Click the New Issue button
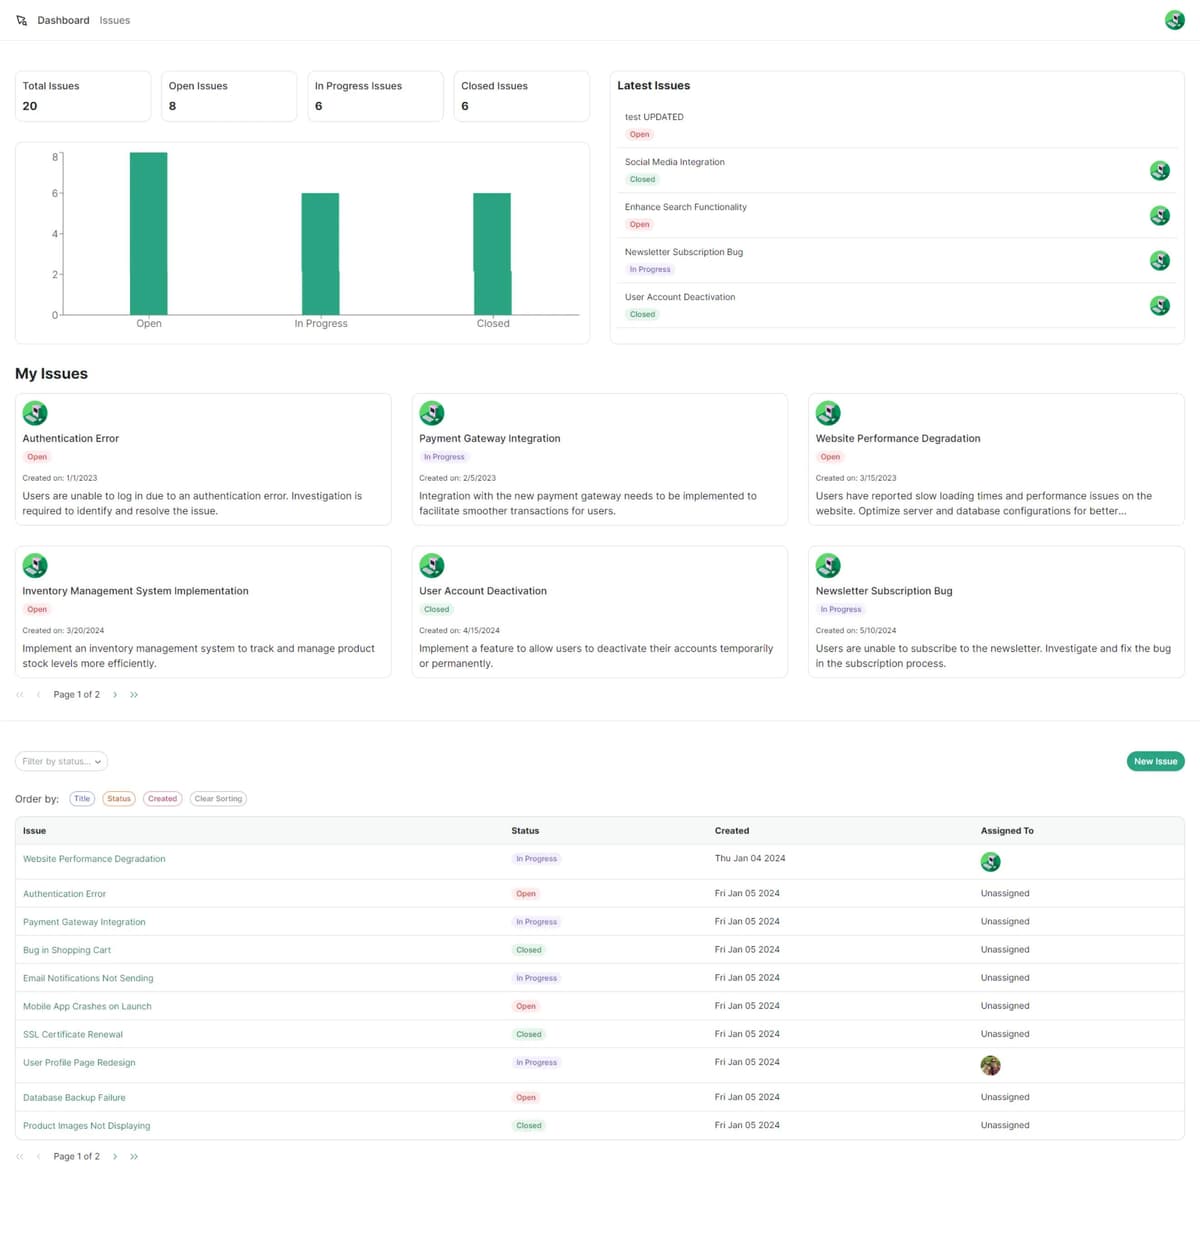Image resolution: width=1200 pixels, height=1250 pixels. [x=1155, y=762]
